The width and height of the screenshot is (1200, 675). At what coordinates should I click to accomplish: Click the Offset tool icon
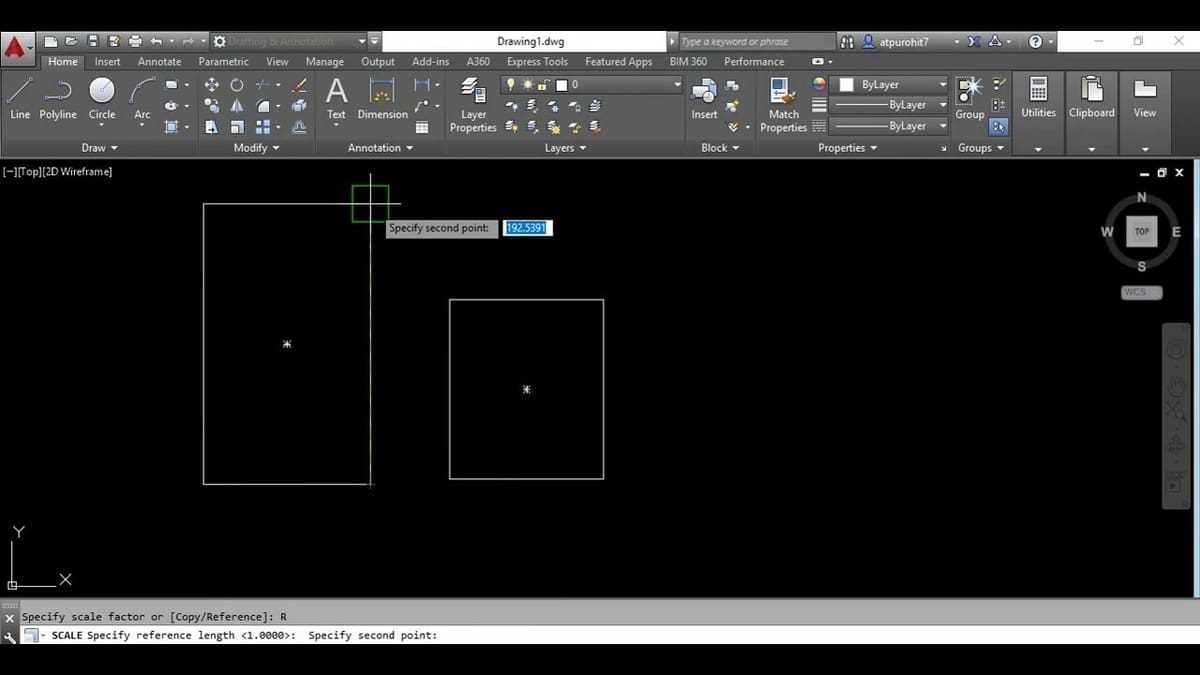pyautogui.click(x=298, y=127)
